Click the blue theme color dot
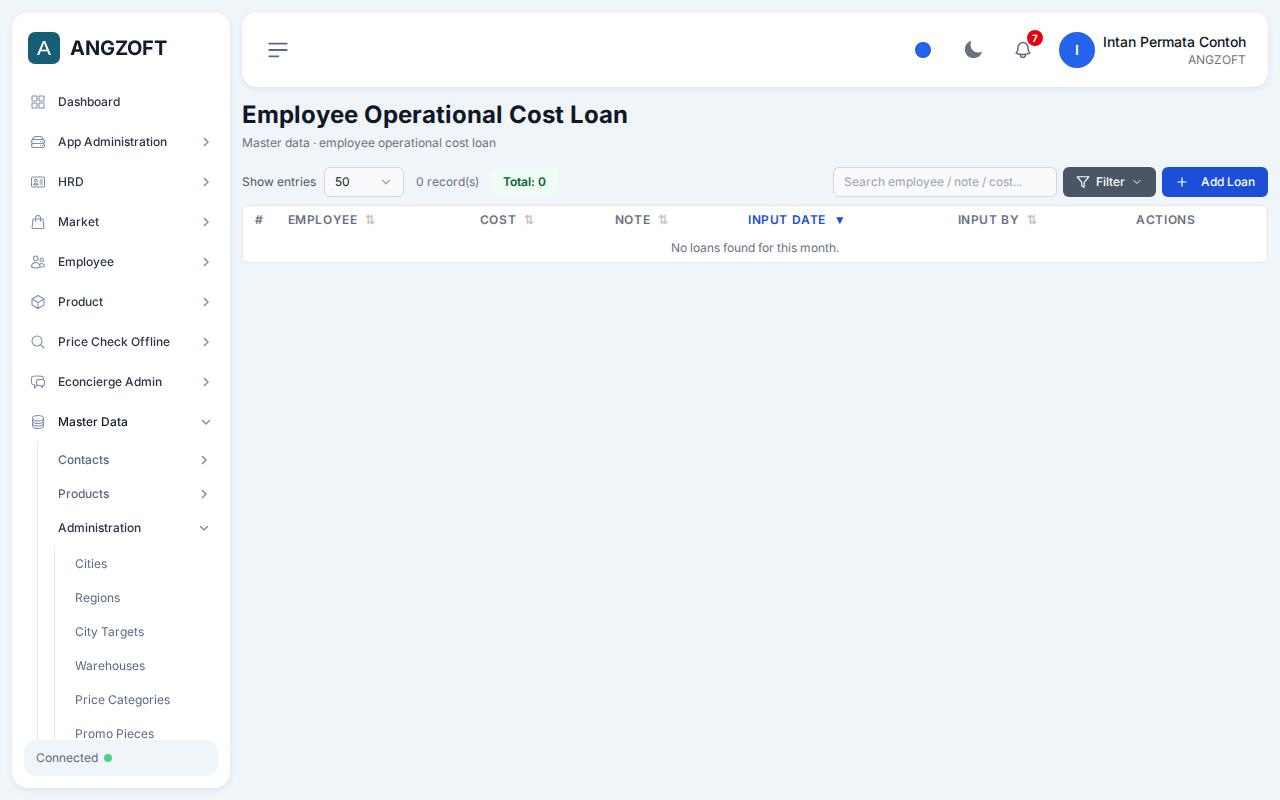The image size is (1280, 800). tap(923, 50)
